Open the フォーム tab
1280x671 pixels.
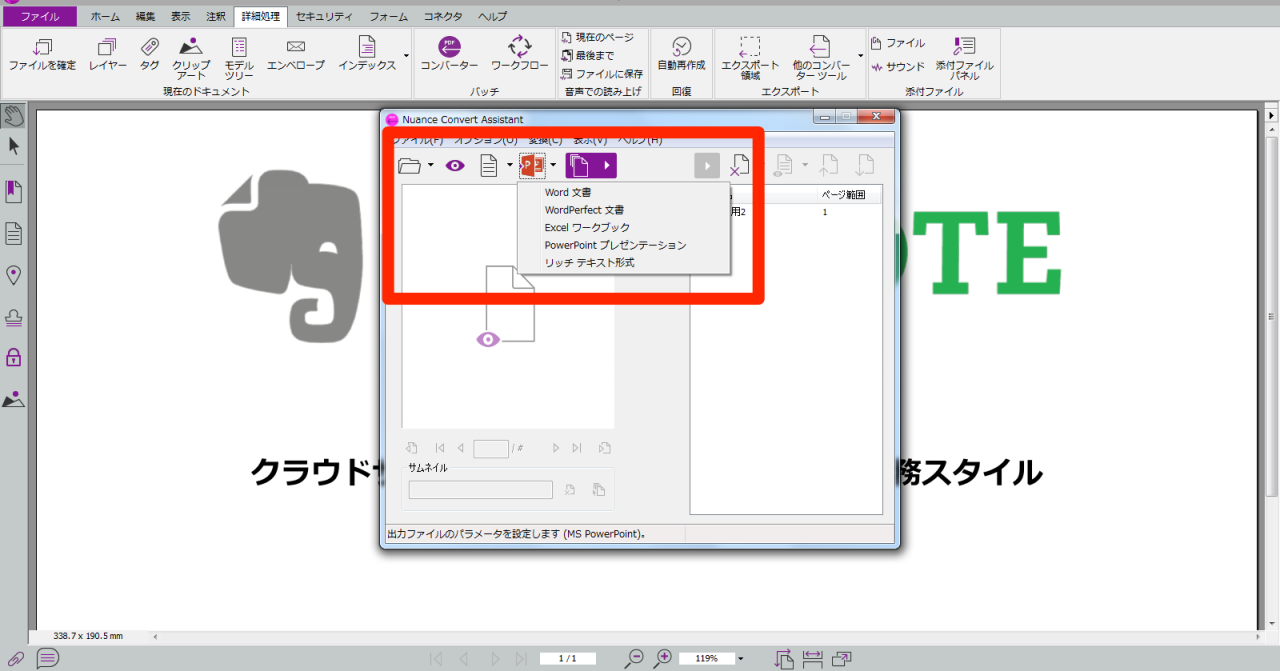[x=388, y=16]
